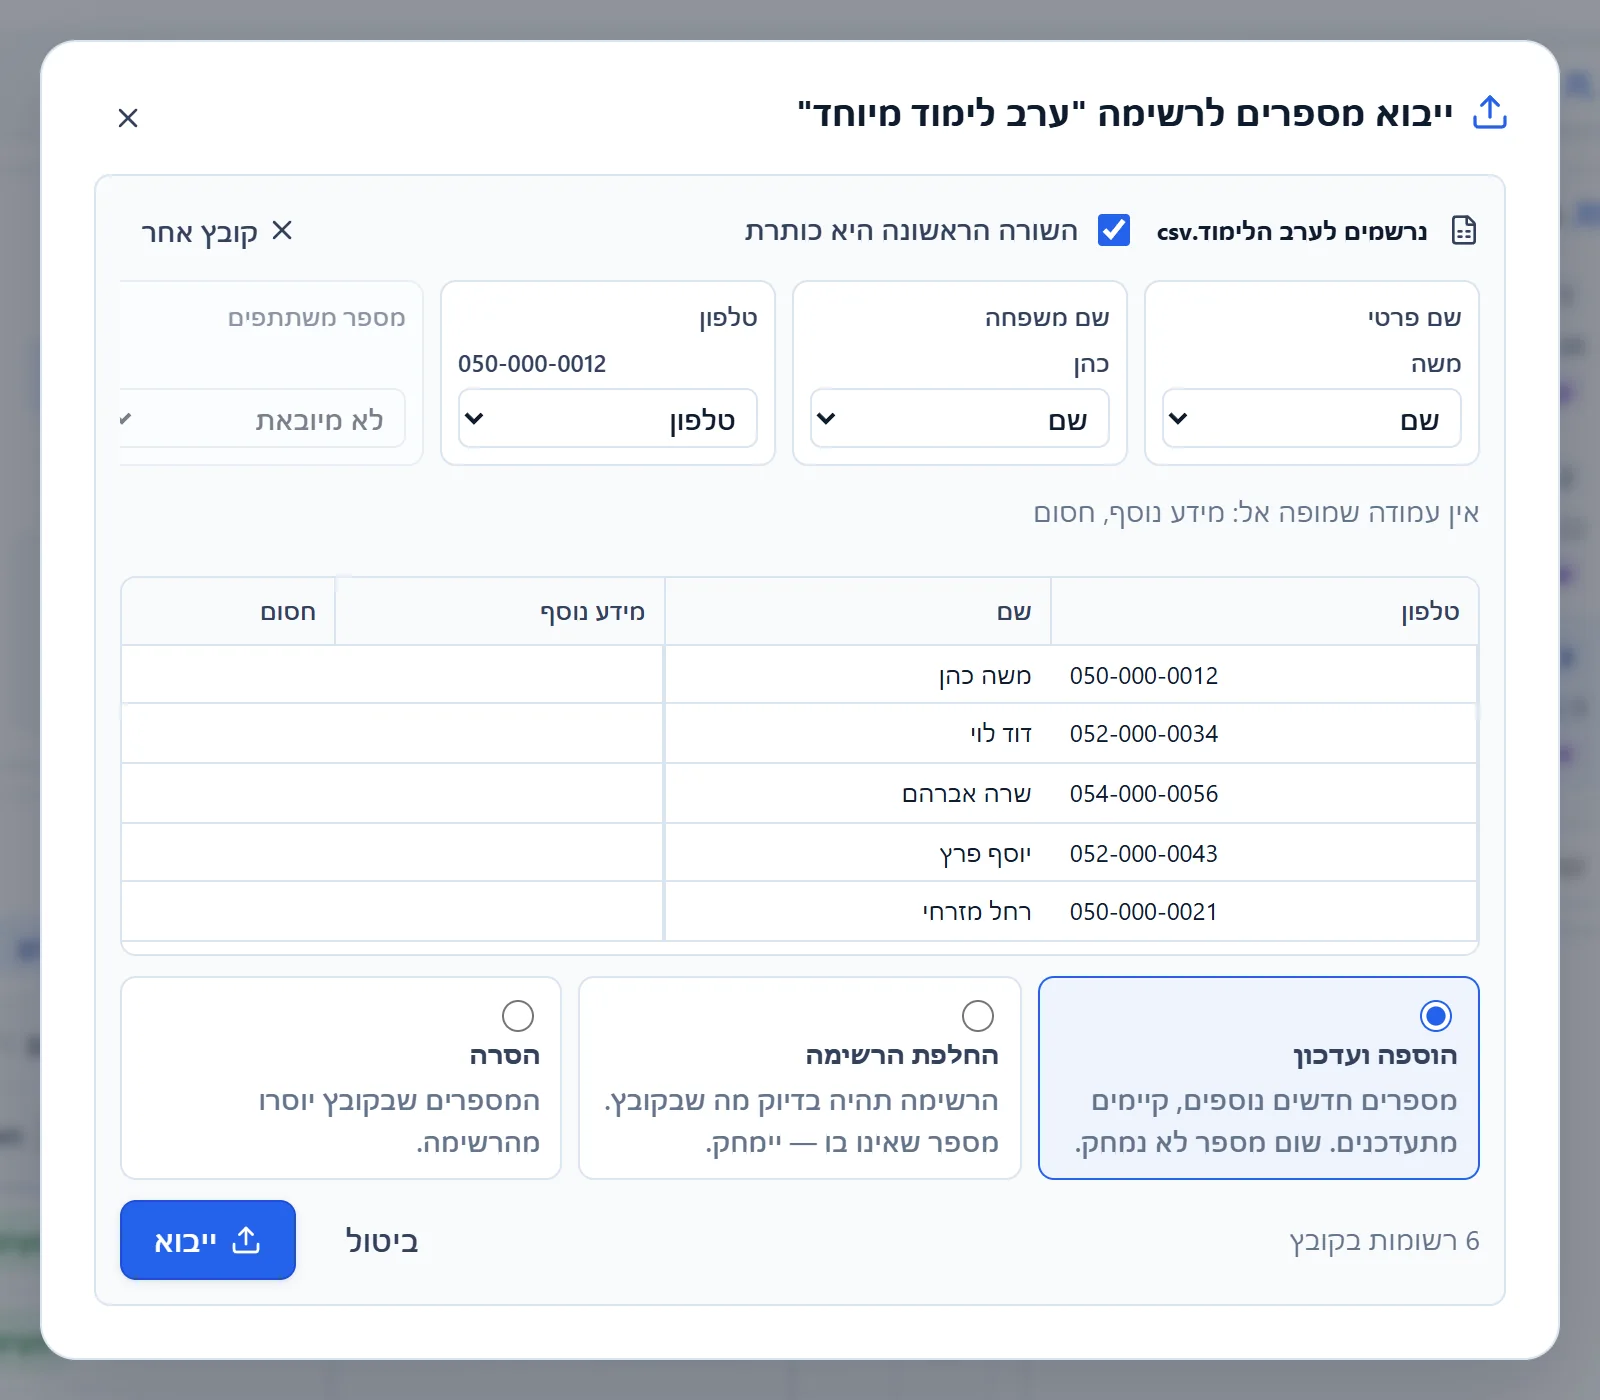
Task: Click the '6 רשומות בקובץ' record count
Action: point(1384,1241)
